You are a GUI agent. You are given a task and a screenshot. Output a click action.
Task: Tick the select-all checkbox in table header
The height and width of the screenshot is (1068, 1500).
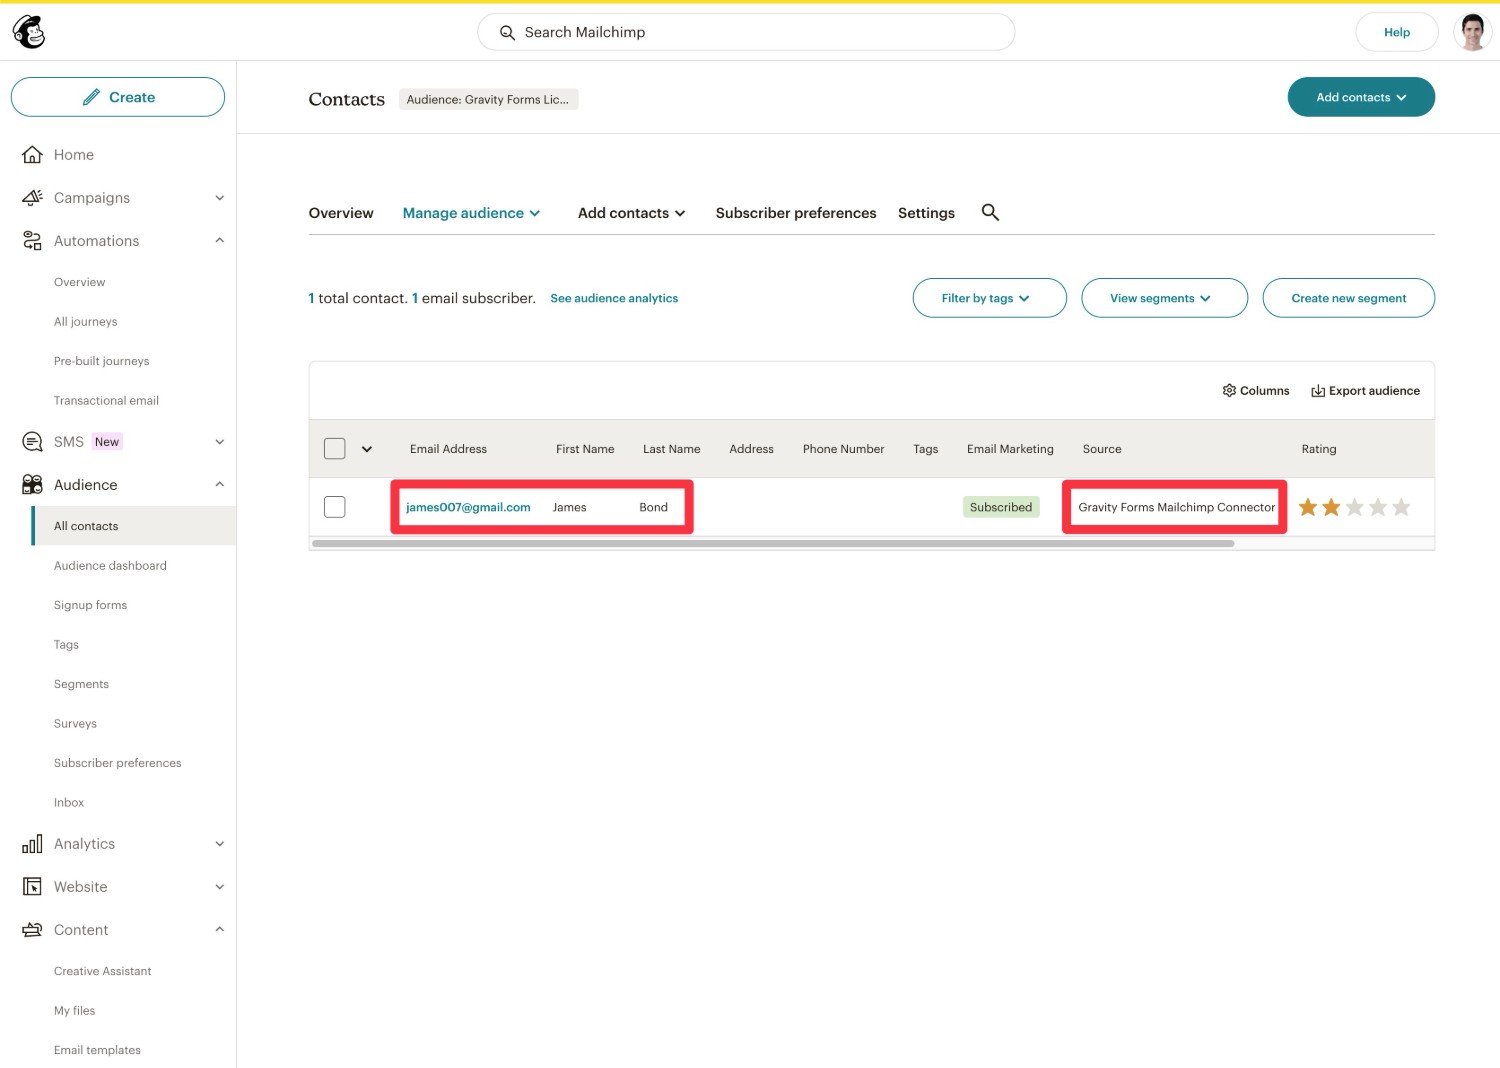click(335, 449)
